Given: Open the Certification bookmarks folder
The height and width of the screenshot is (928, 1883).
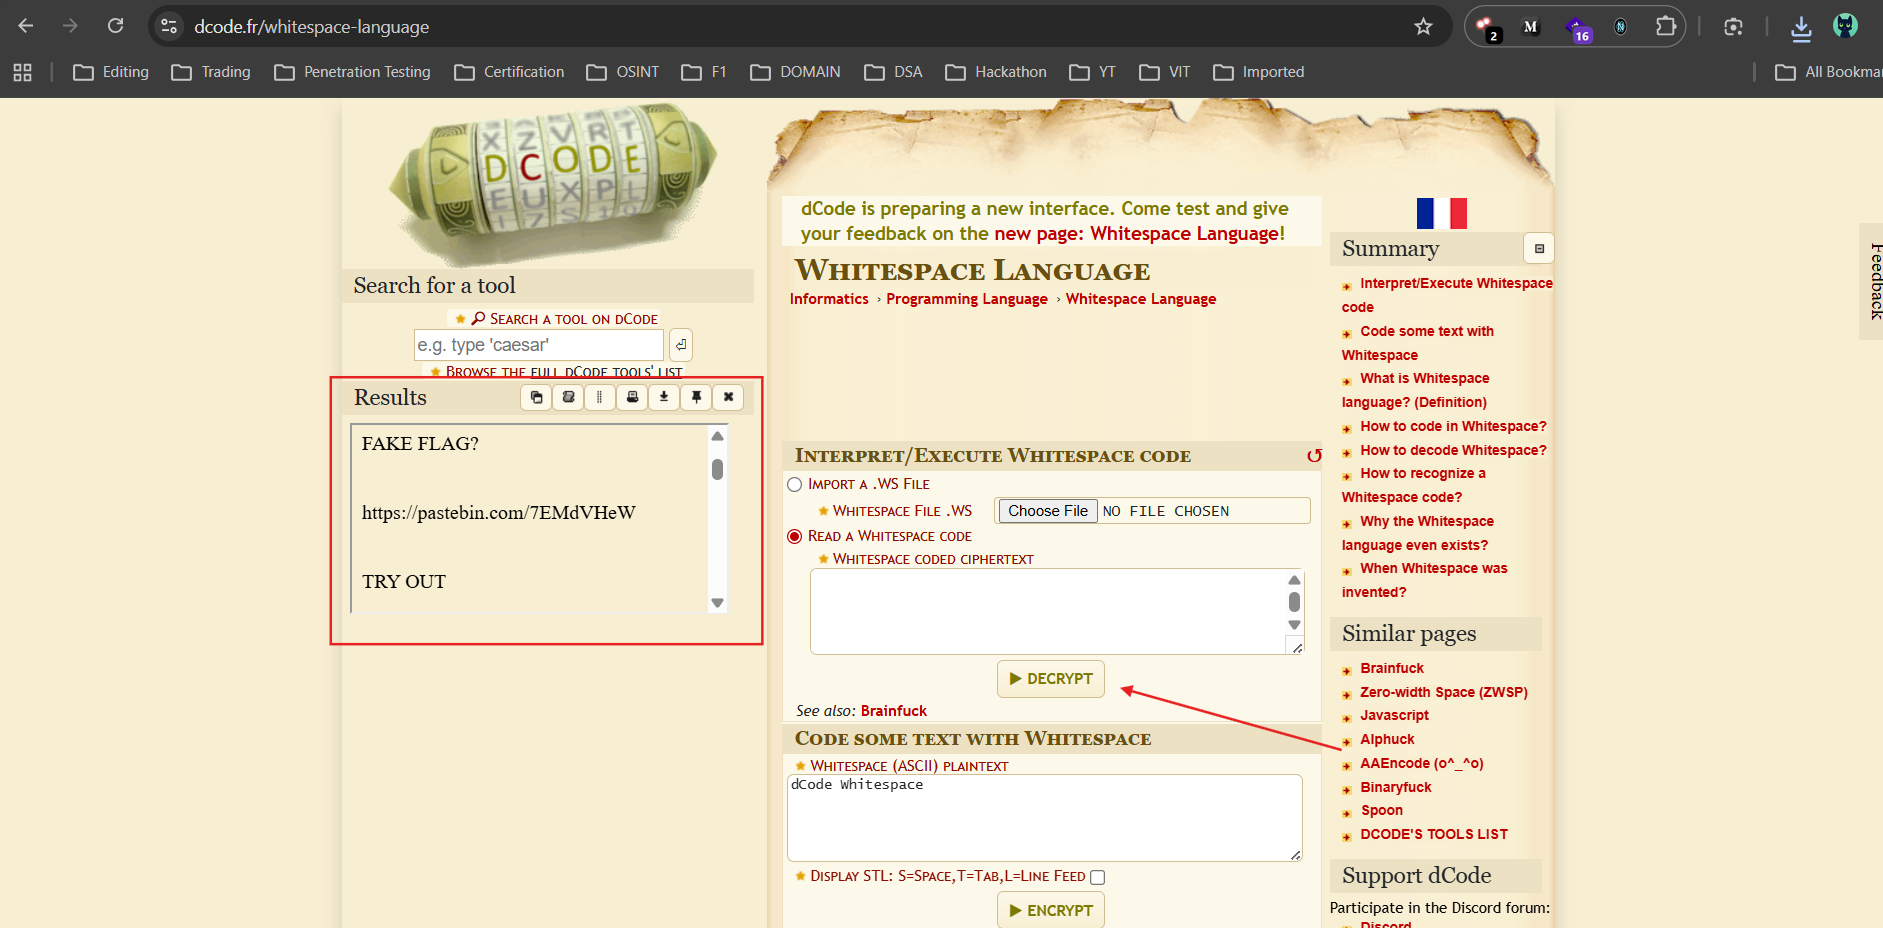Looking at the screenshot, I should tap(509, 72).
